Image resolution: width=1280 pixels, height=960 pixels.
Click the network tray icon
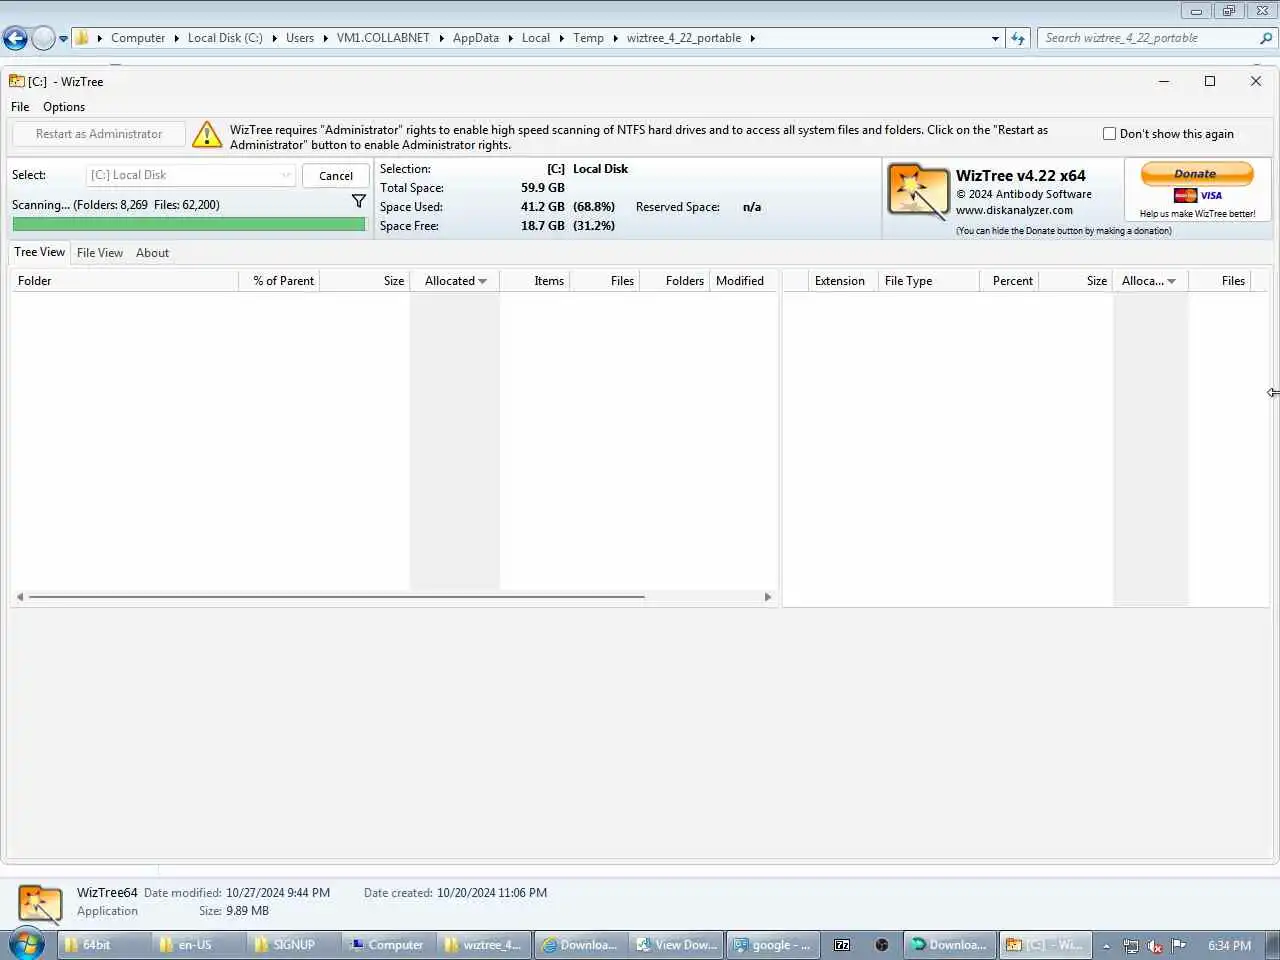coord(1131,945)
